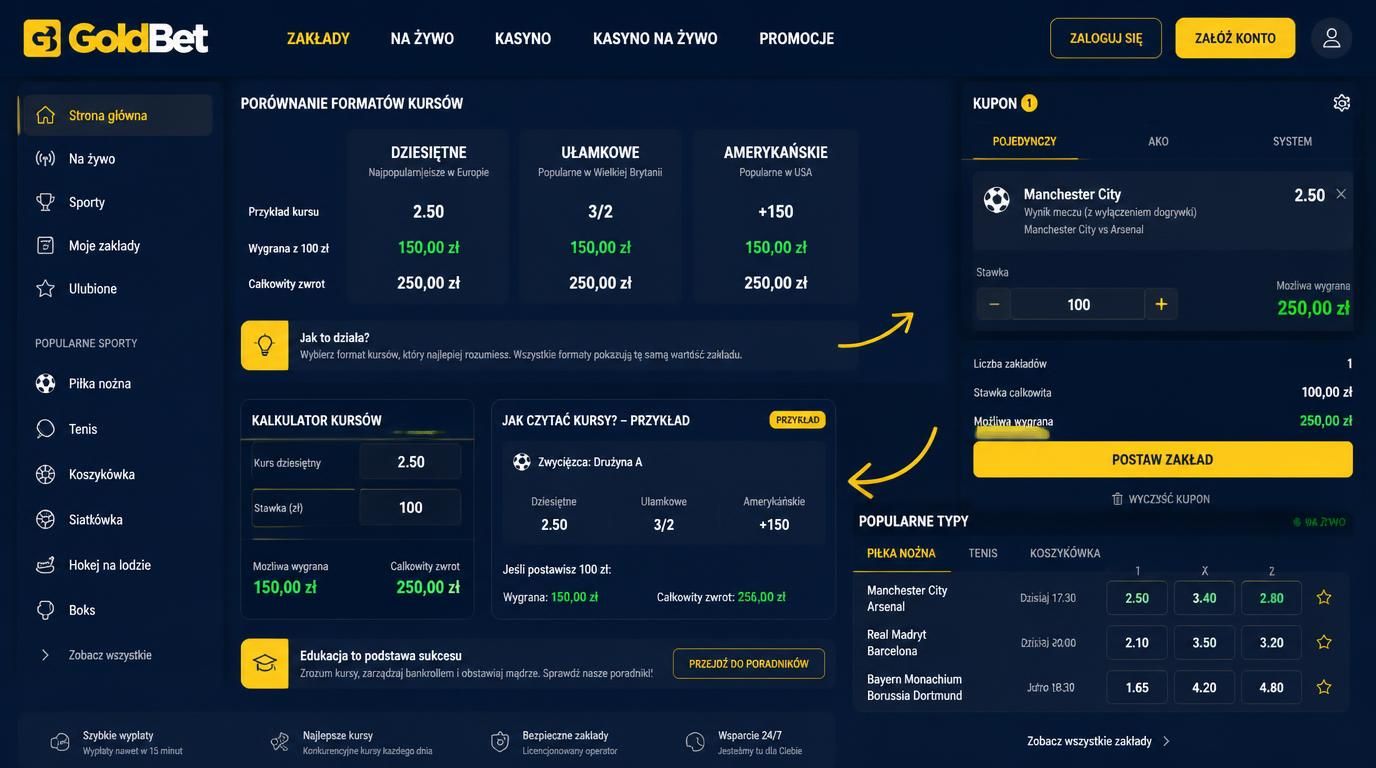Open the Promocje menu item
Image resolution: width=1376 pixels, height=768 pixels.
(796, 38)
